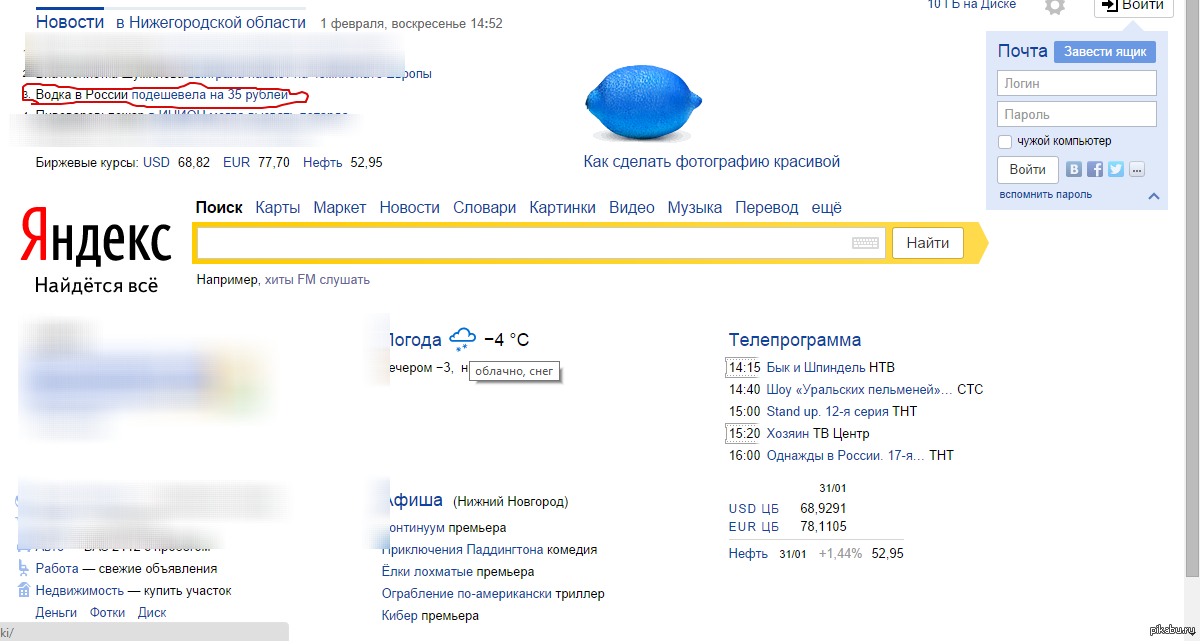The height and width of the screenshot is (641, 1200).
Task: Open 'Как сделать фотографию красивой' link
Action: tap(712, 161)
